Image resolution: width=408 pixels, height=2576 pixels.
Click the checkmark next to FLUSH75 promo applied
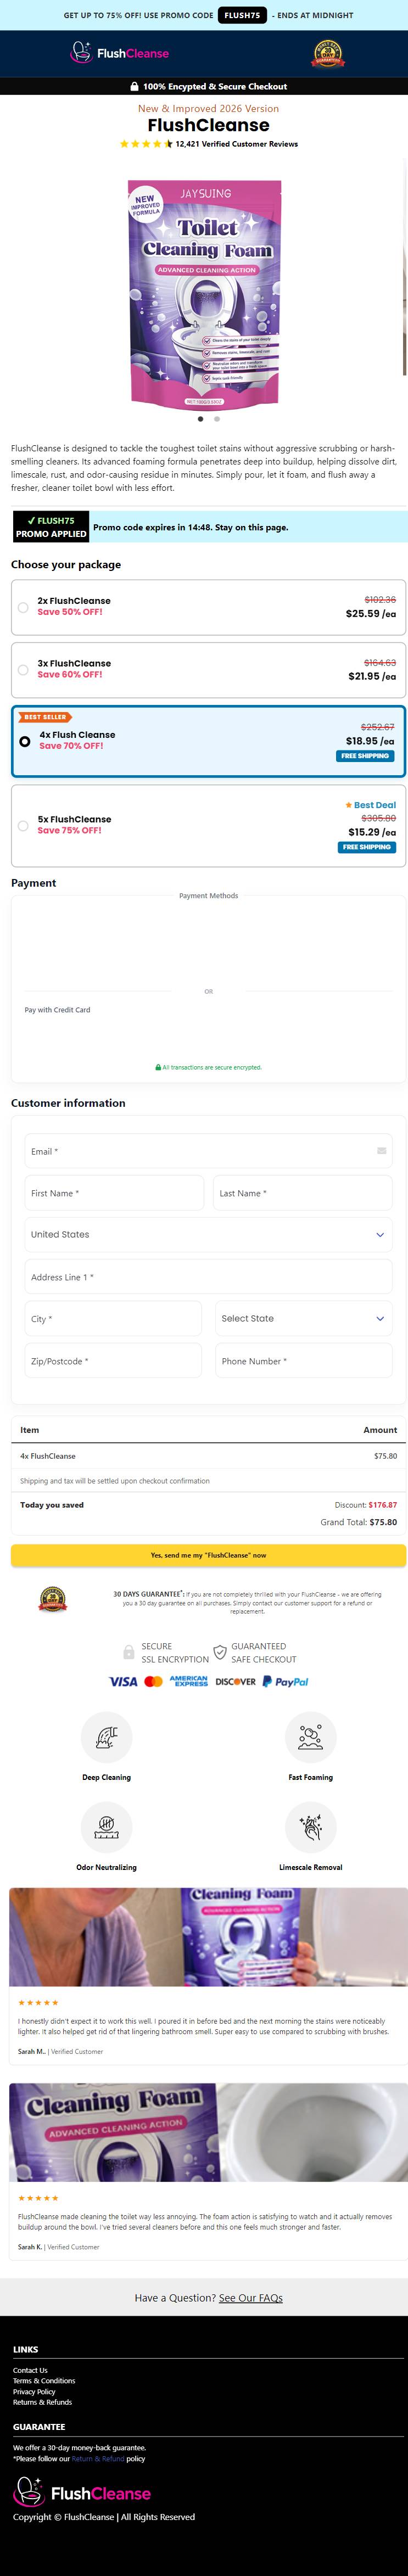[x=31, y=521]
